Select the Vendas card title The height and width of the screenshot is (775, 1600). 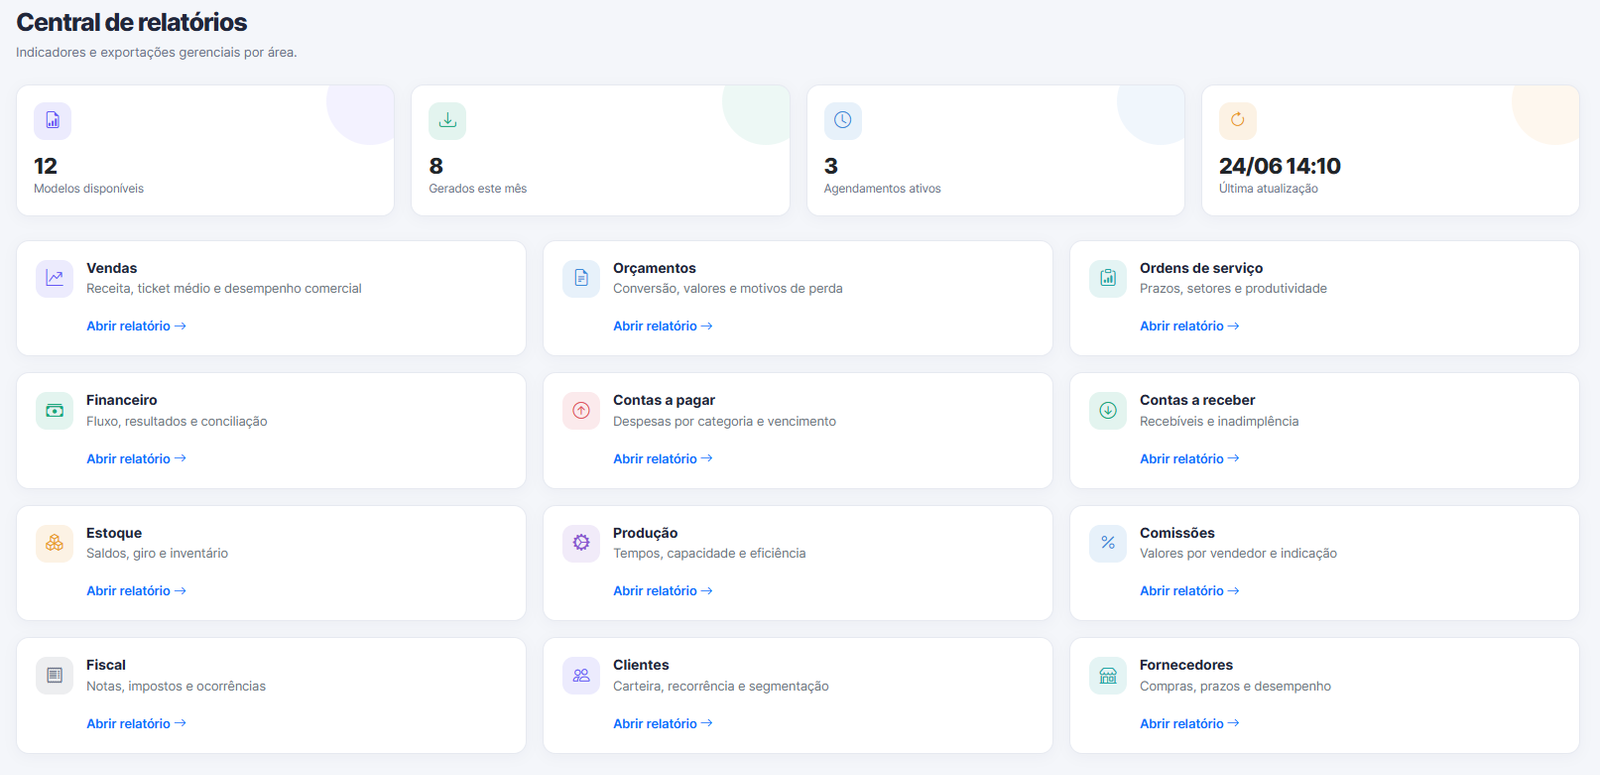[x=112, y=268]
